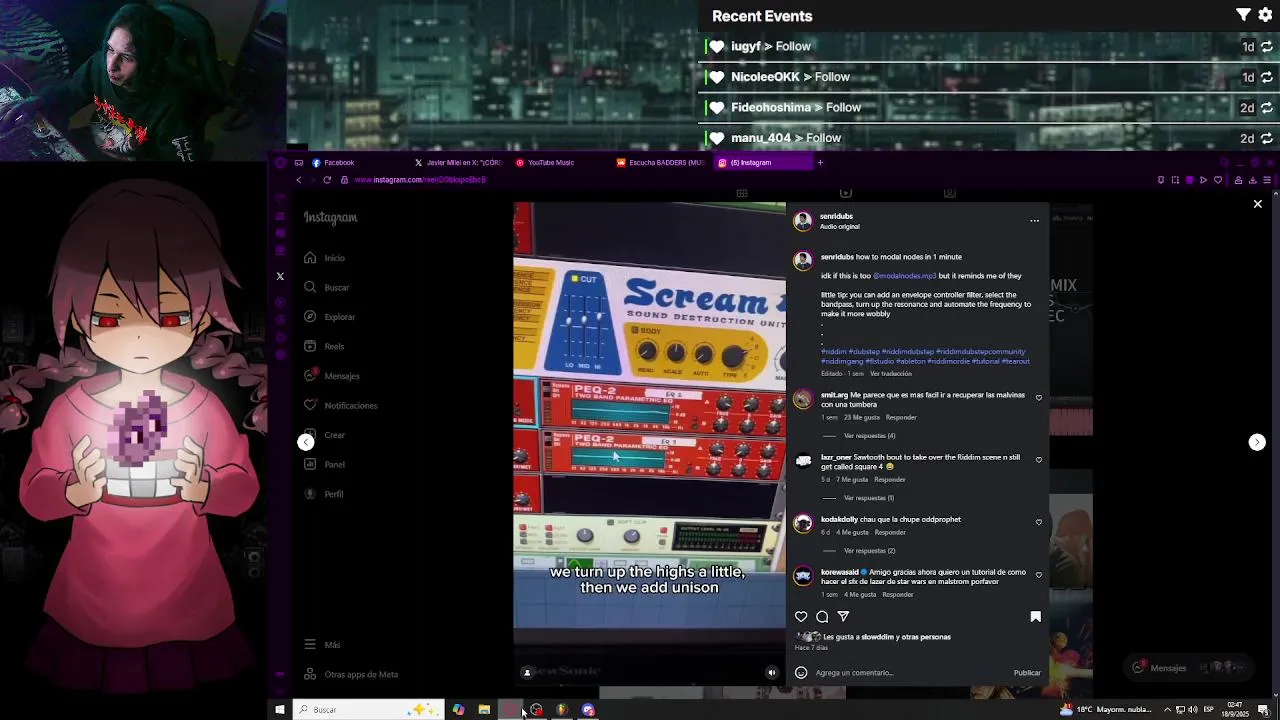Open Windows Start menu
The height and width of the screenshot is (720, 1280).
click(x=280, y=710)
